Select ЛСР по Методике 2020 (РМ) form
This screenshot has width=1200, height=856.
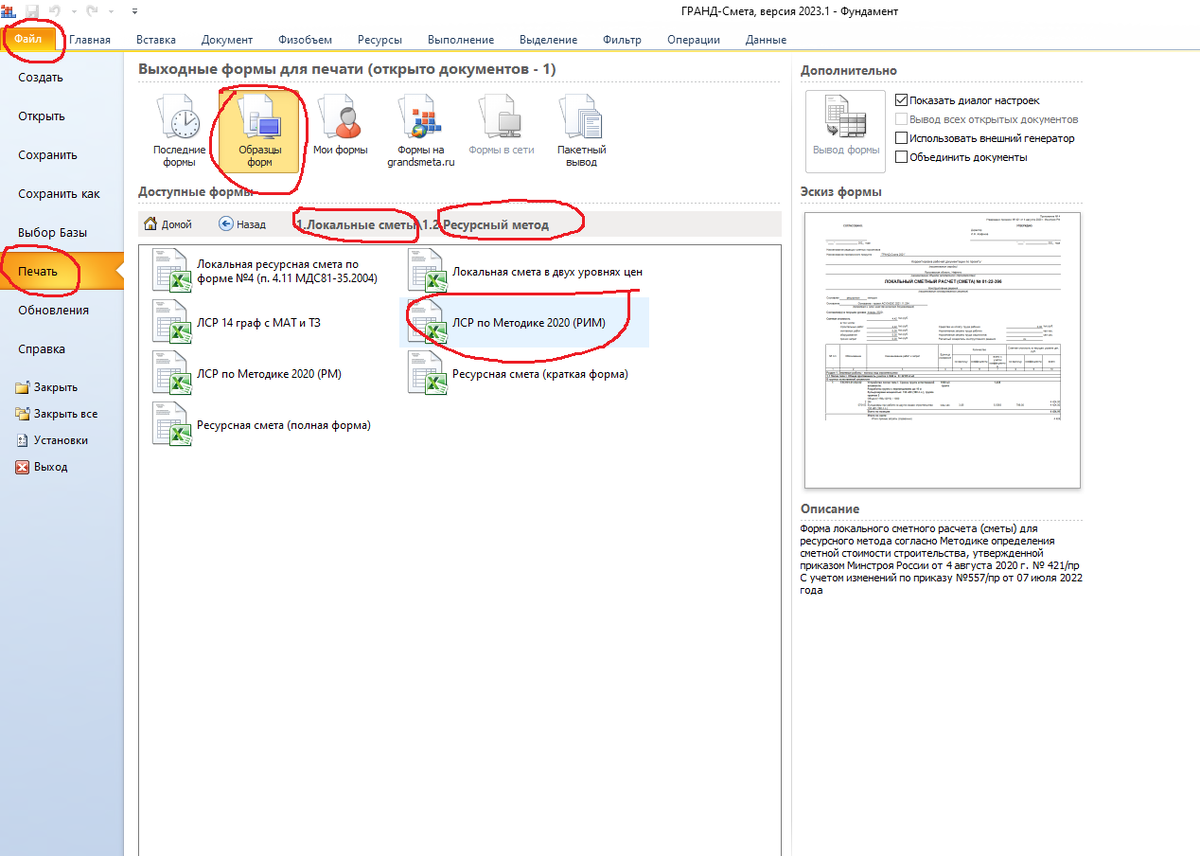tap(248, 374)
